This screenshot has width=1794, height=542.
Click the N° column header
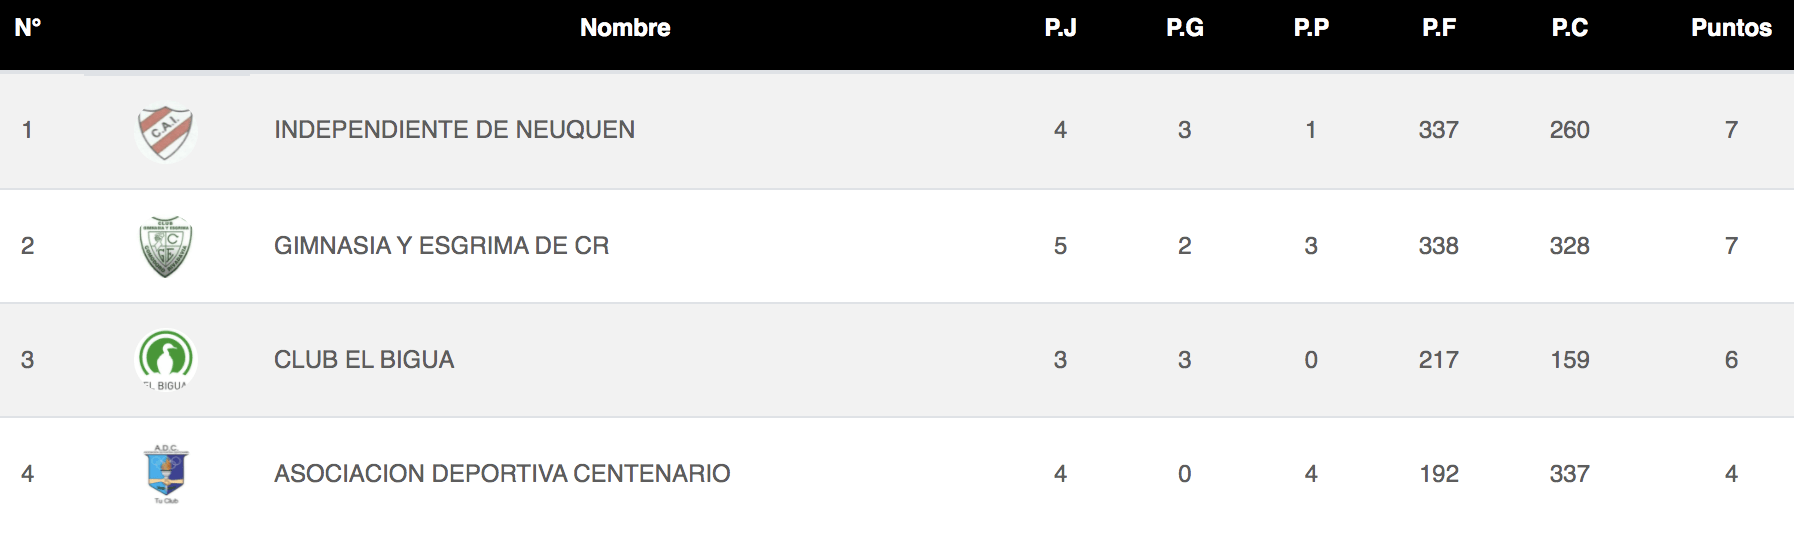click(x=28, y=28)
